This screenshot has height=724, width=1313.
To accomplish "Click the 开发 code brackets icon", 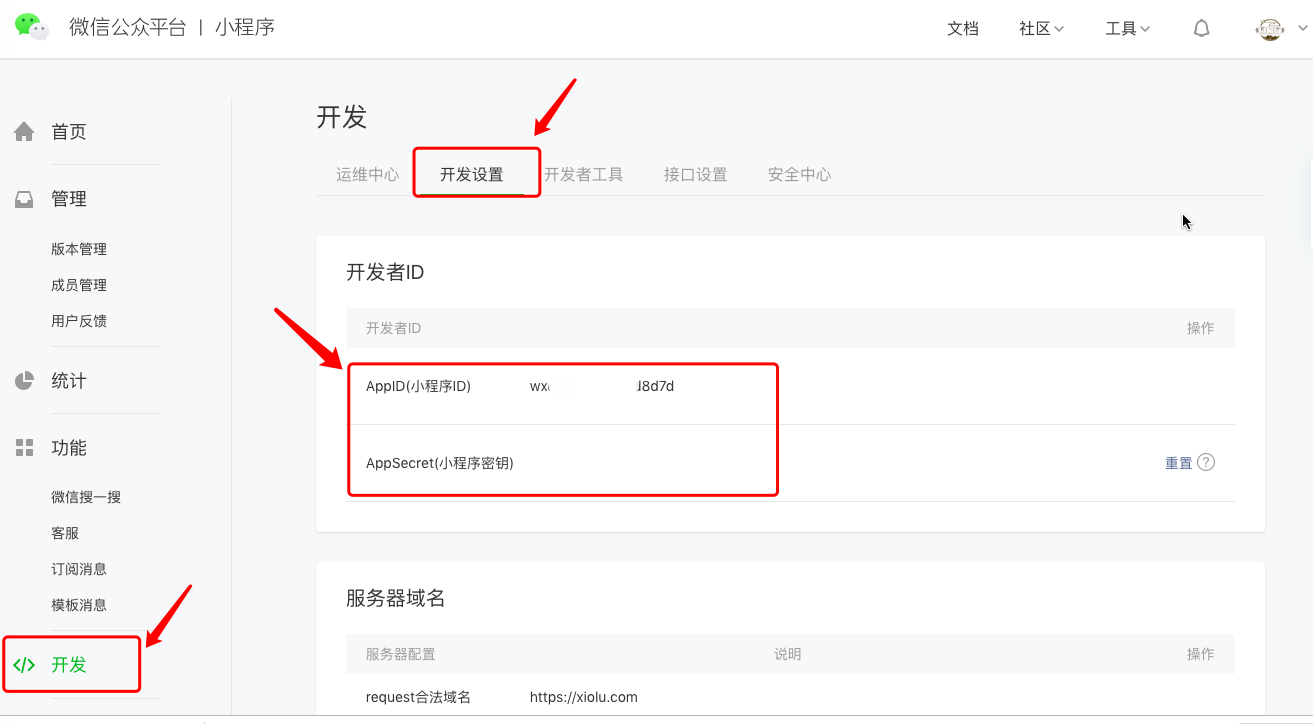I will (24, 665).
